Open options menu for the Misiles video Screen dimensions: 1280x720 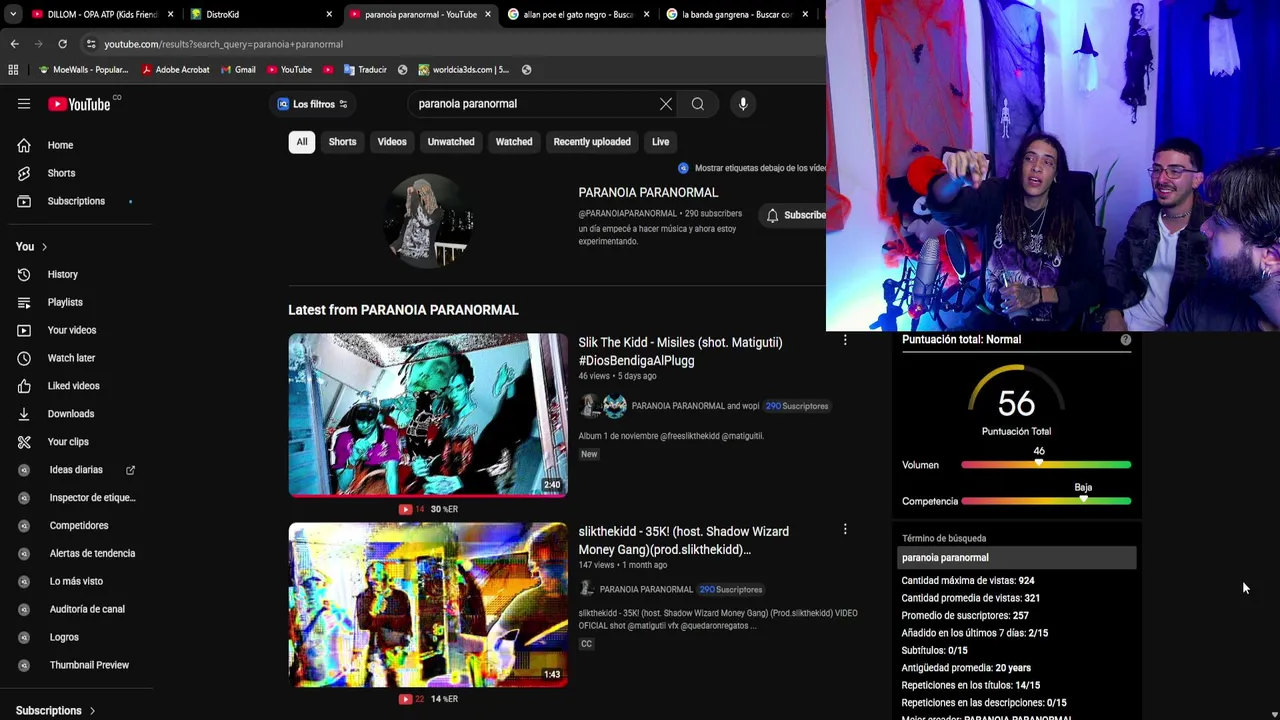(x=845, y=341)
